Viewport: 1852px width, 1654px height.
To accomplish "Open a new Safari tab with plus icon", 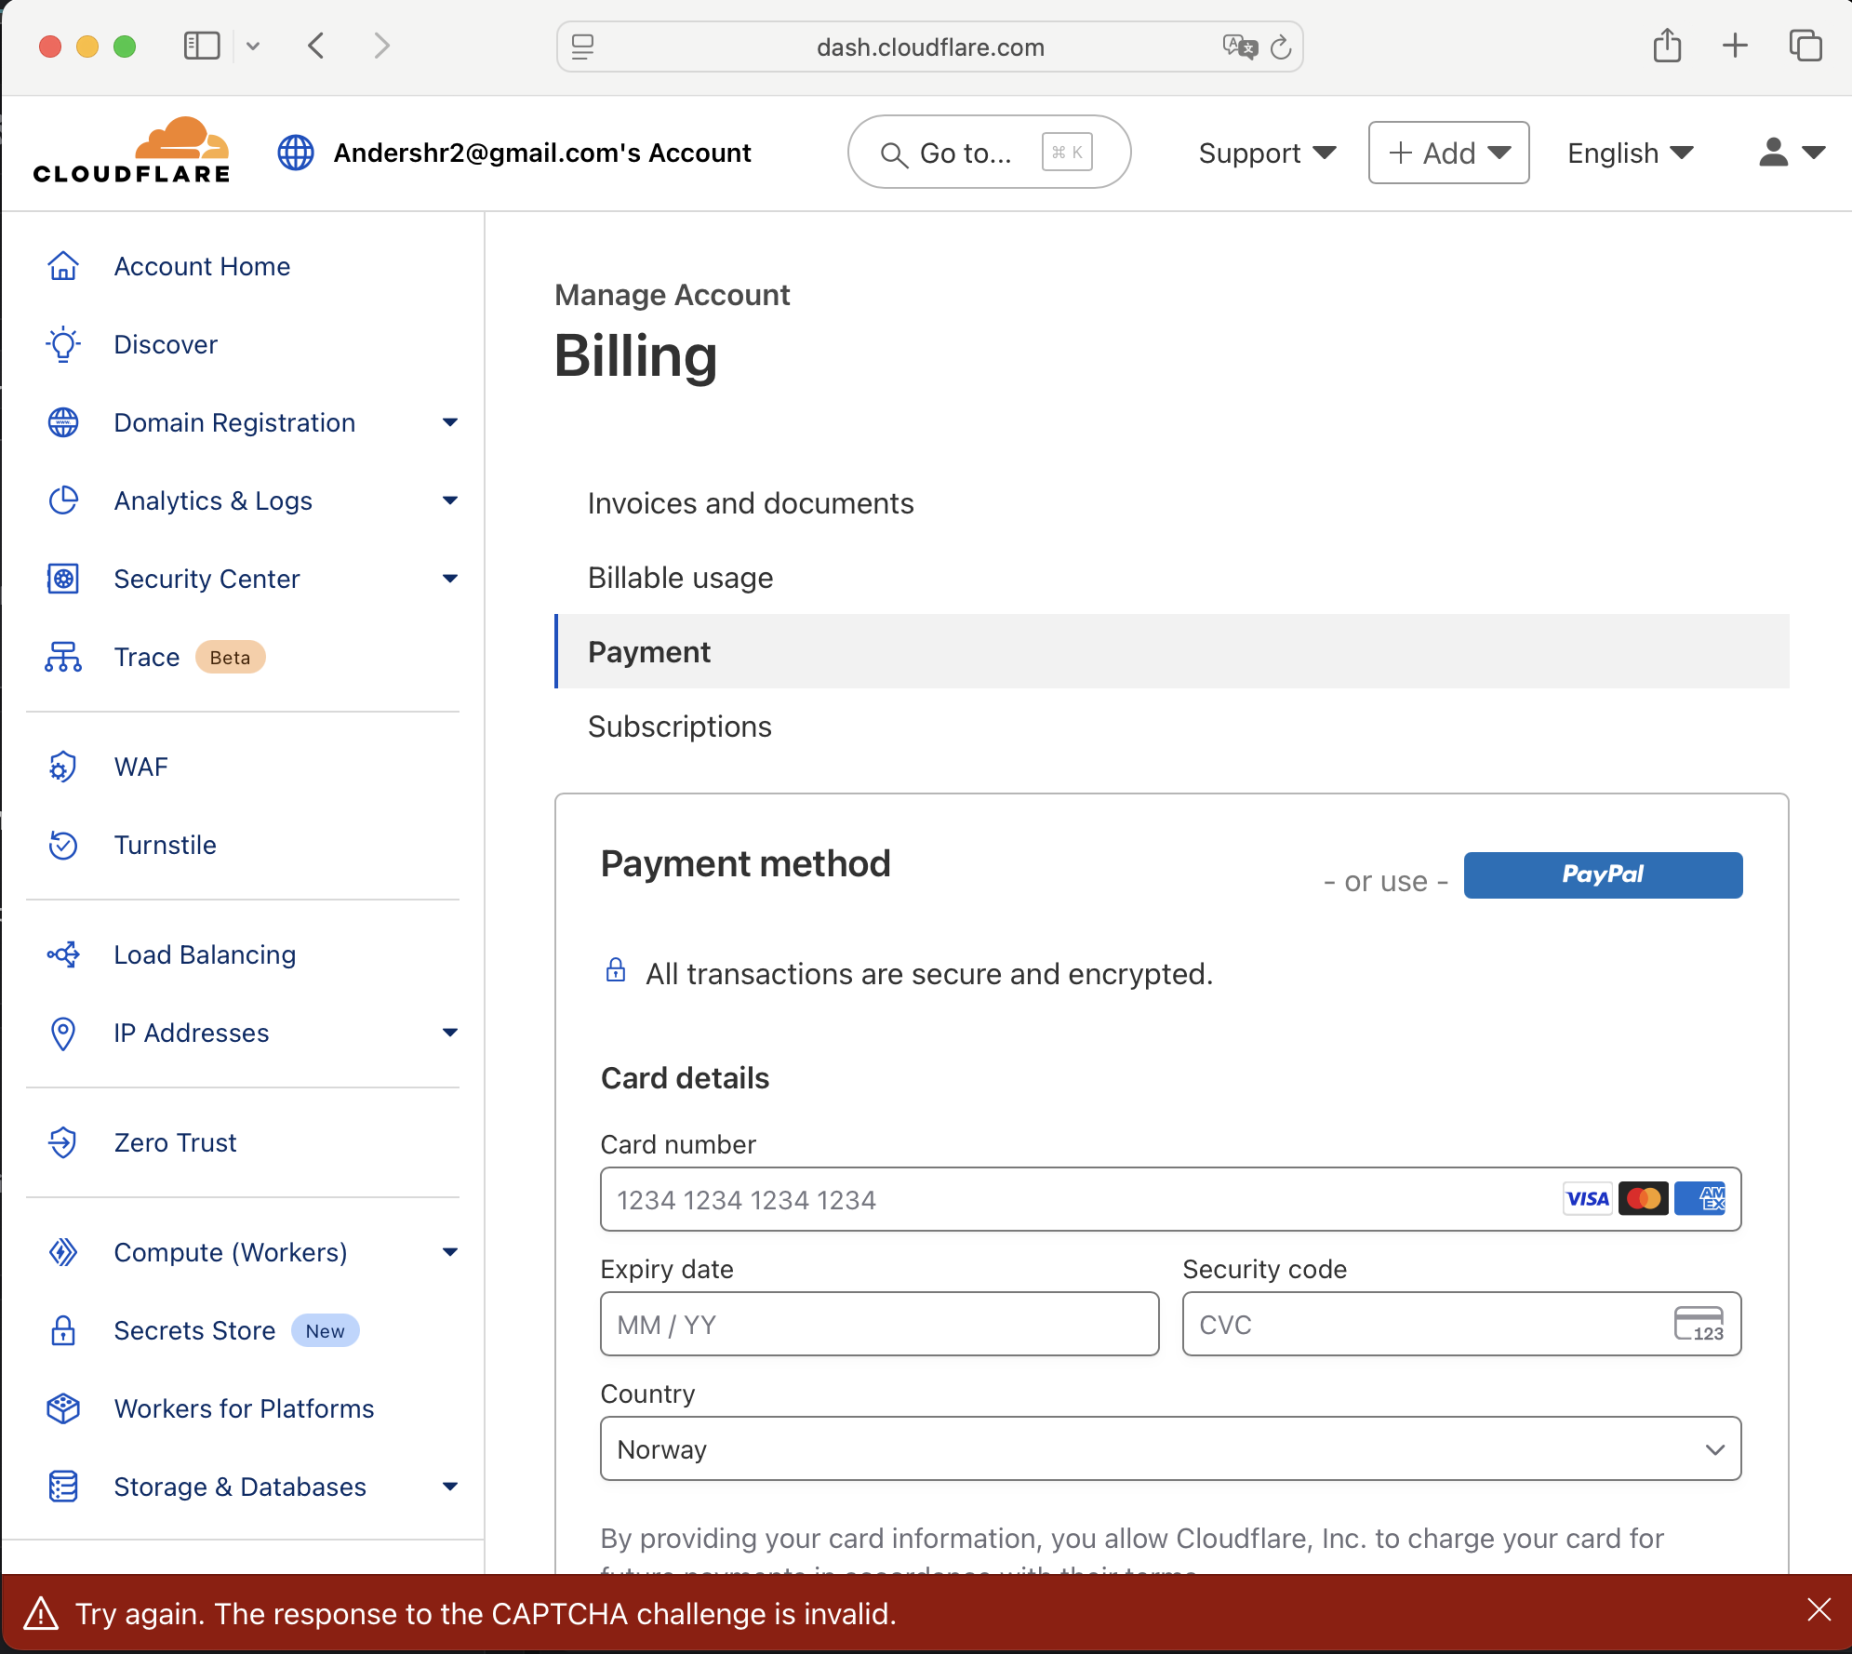I will [1735, 45].
